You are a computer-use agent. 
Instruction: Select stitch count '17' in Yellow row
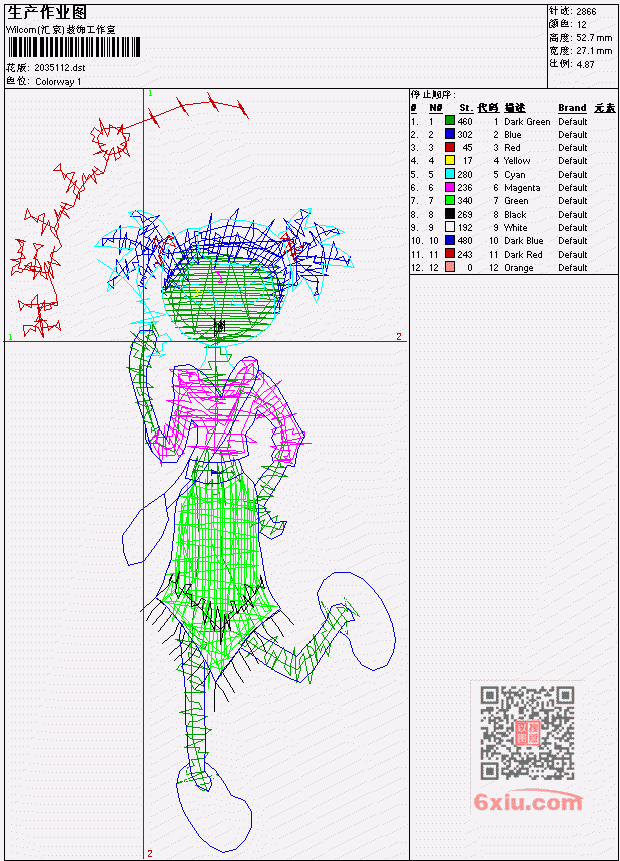467,161
